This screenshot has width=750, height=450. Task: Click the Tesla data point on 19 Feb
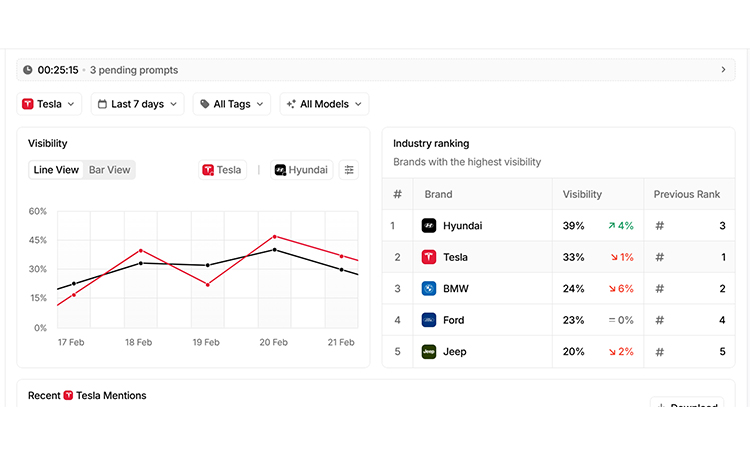tap(208, 285)
